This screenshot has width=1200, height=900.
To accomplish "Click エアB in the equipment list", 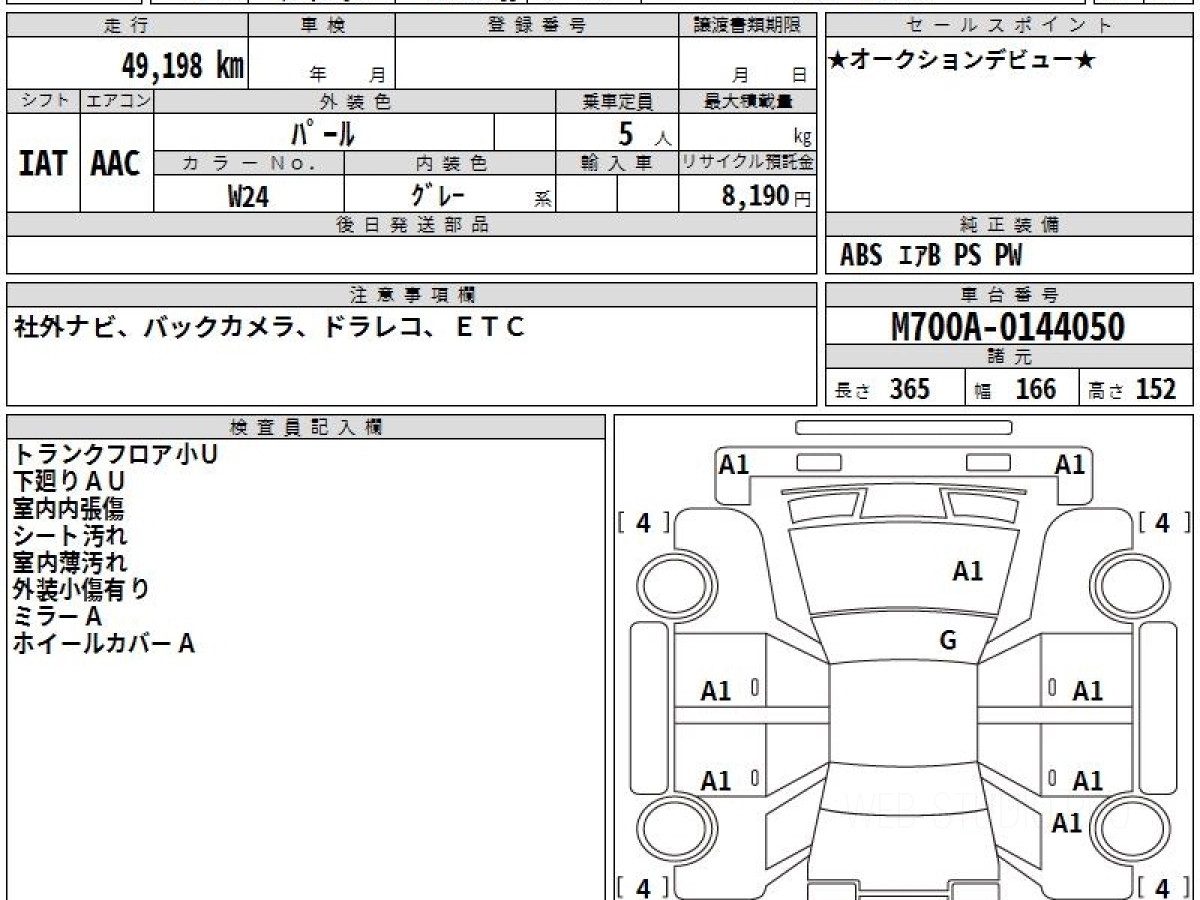I will click(x=920, y=256).
